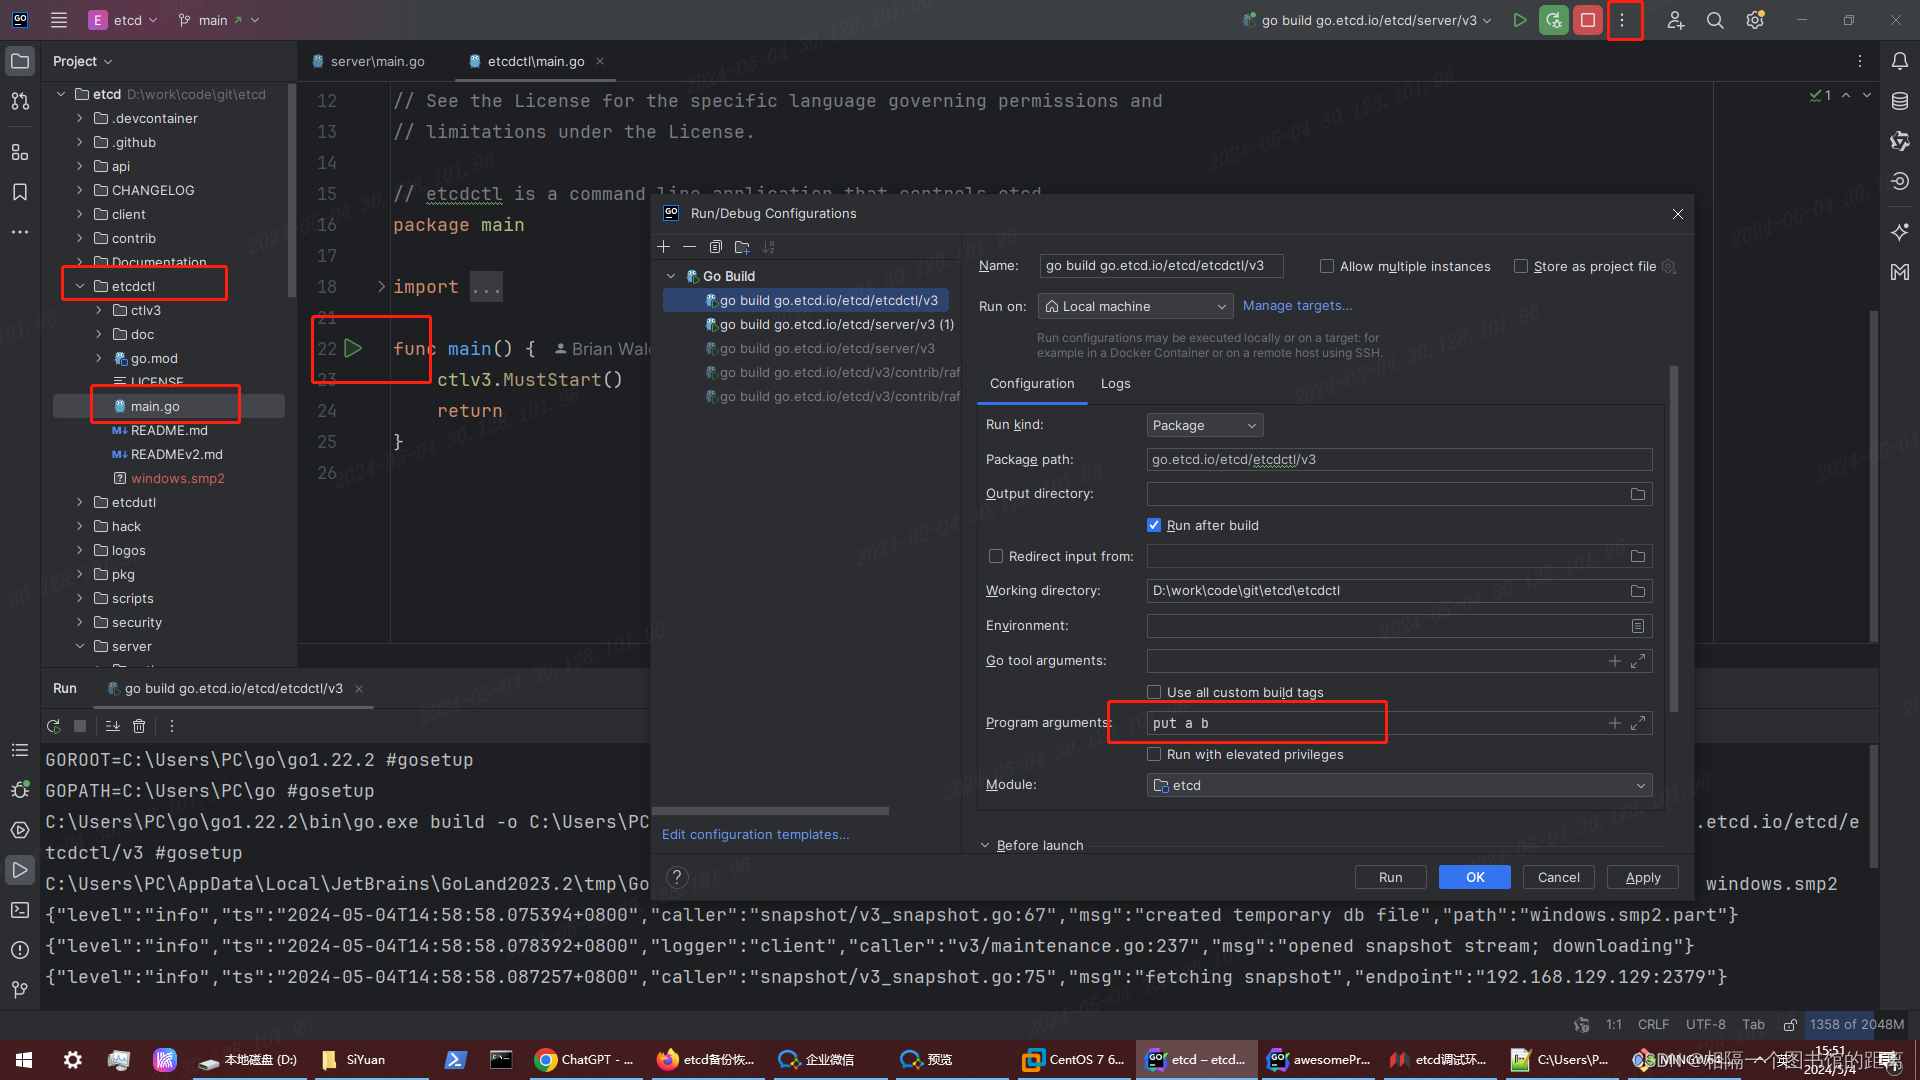Click the expand program arguments field icon

tap(1638, 723)
